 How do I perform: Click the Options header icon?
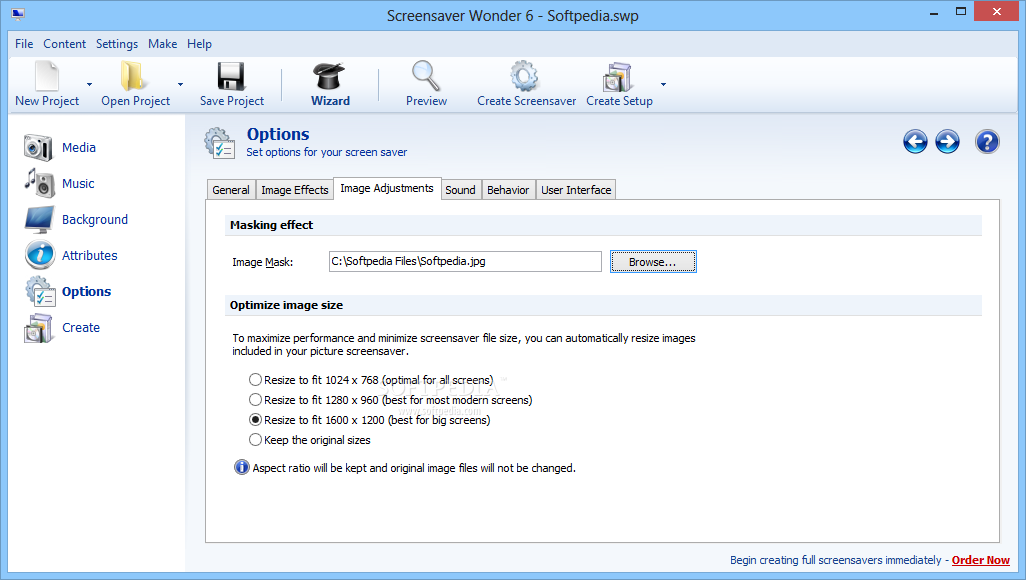[219, 143]
